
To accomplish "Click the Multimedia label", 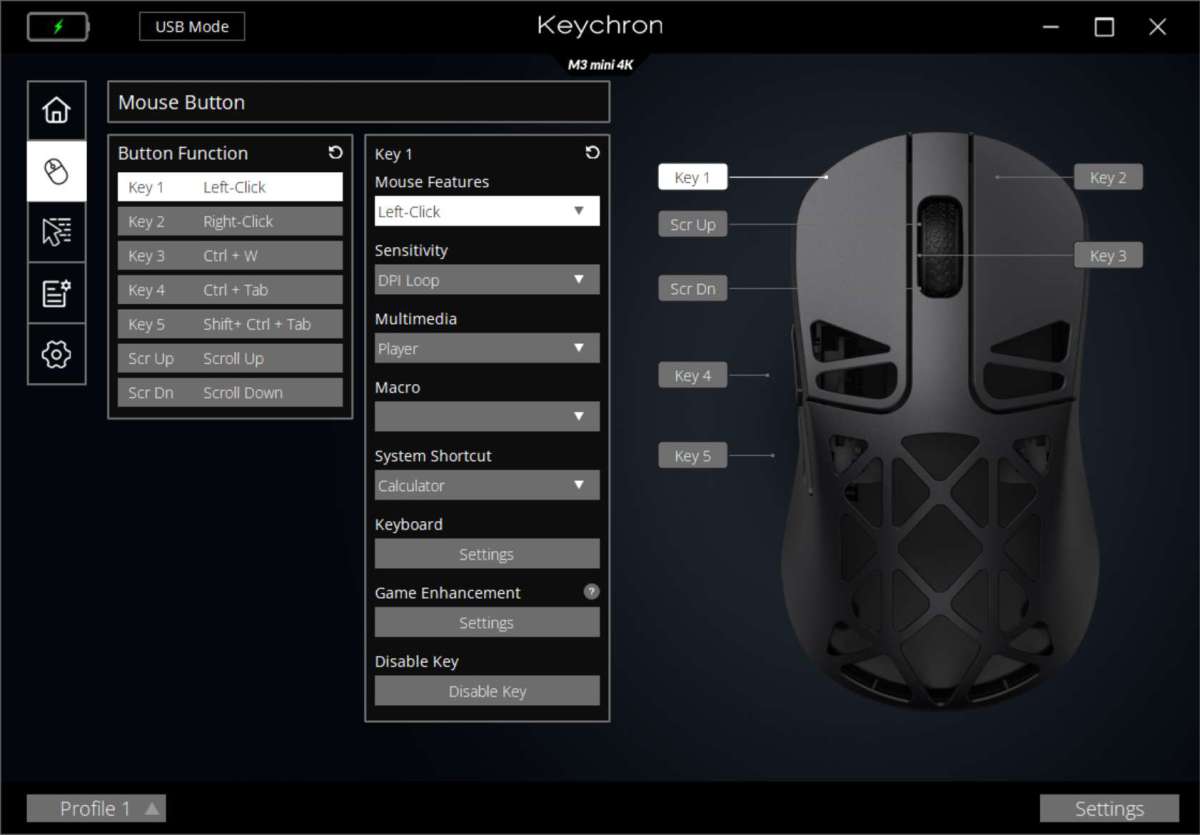I will [416, 319].
